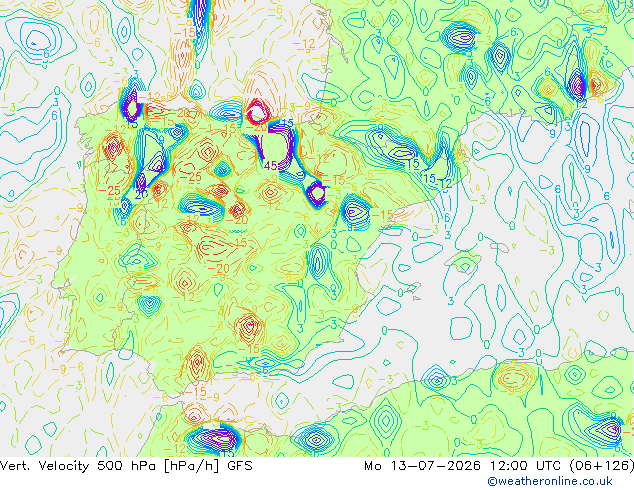This screenshot has width=634, height=490.
Task: Click the purple '45' contour label
Action: [271, 165]
